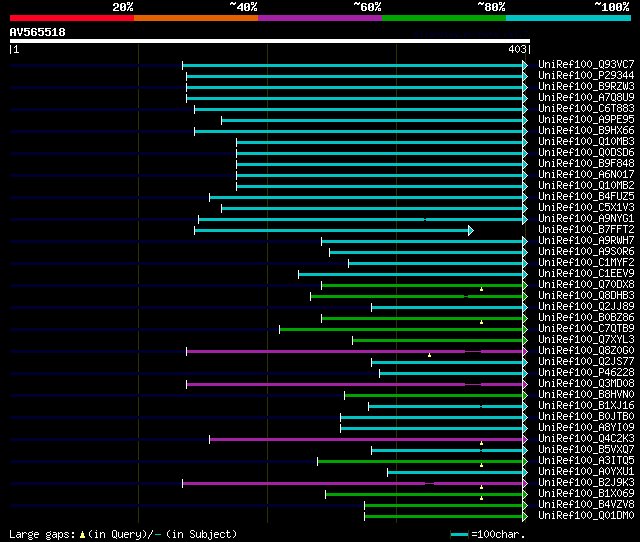
Task: Click the UniRef100_A7Q8U9 label
Action: pyautogui.click(x=586, y=98)
